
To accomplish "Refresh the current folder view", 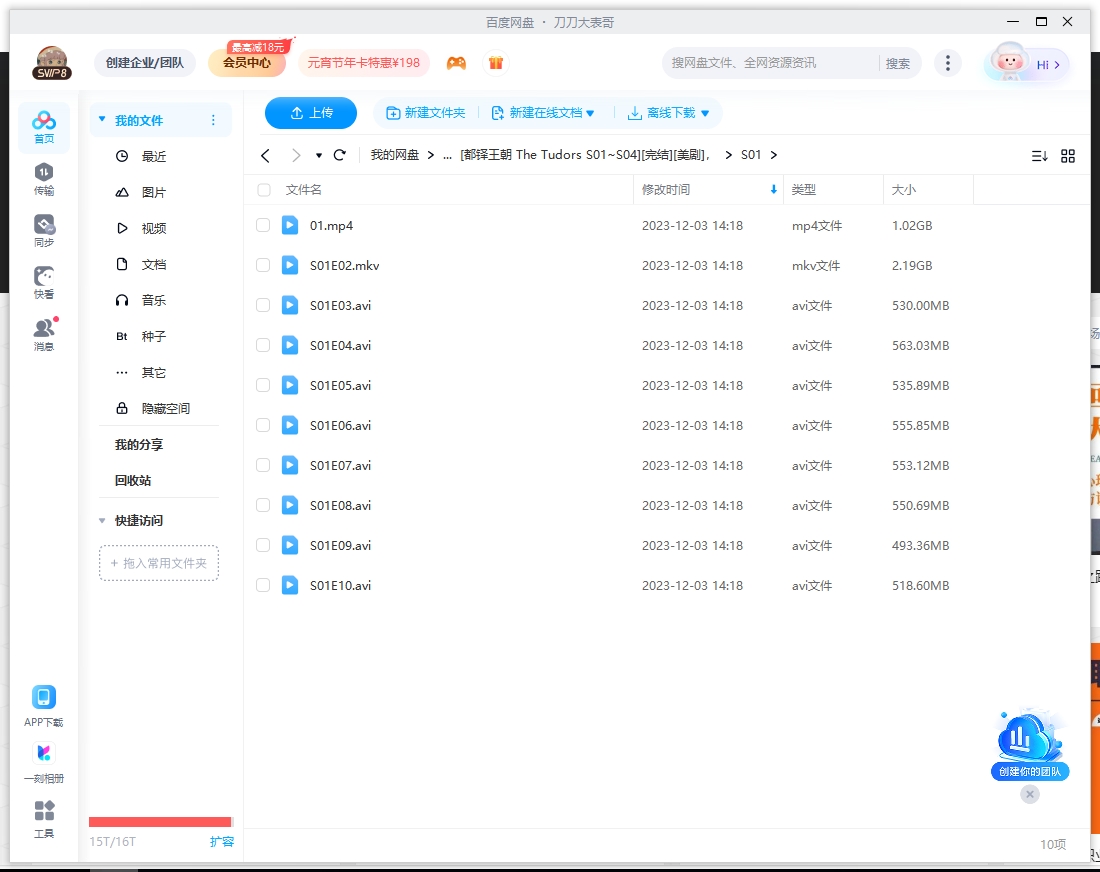I will (339, 155).
